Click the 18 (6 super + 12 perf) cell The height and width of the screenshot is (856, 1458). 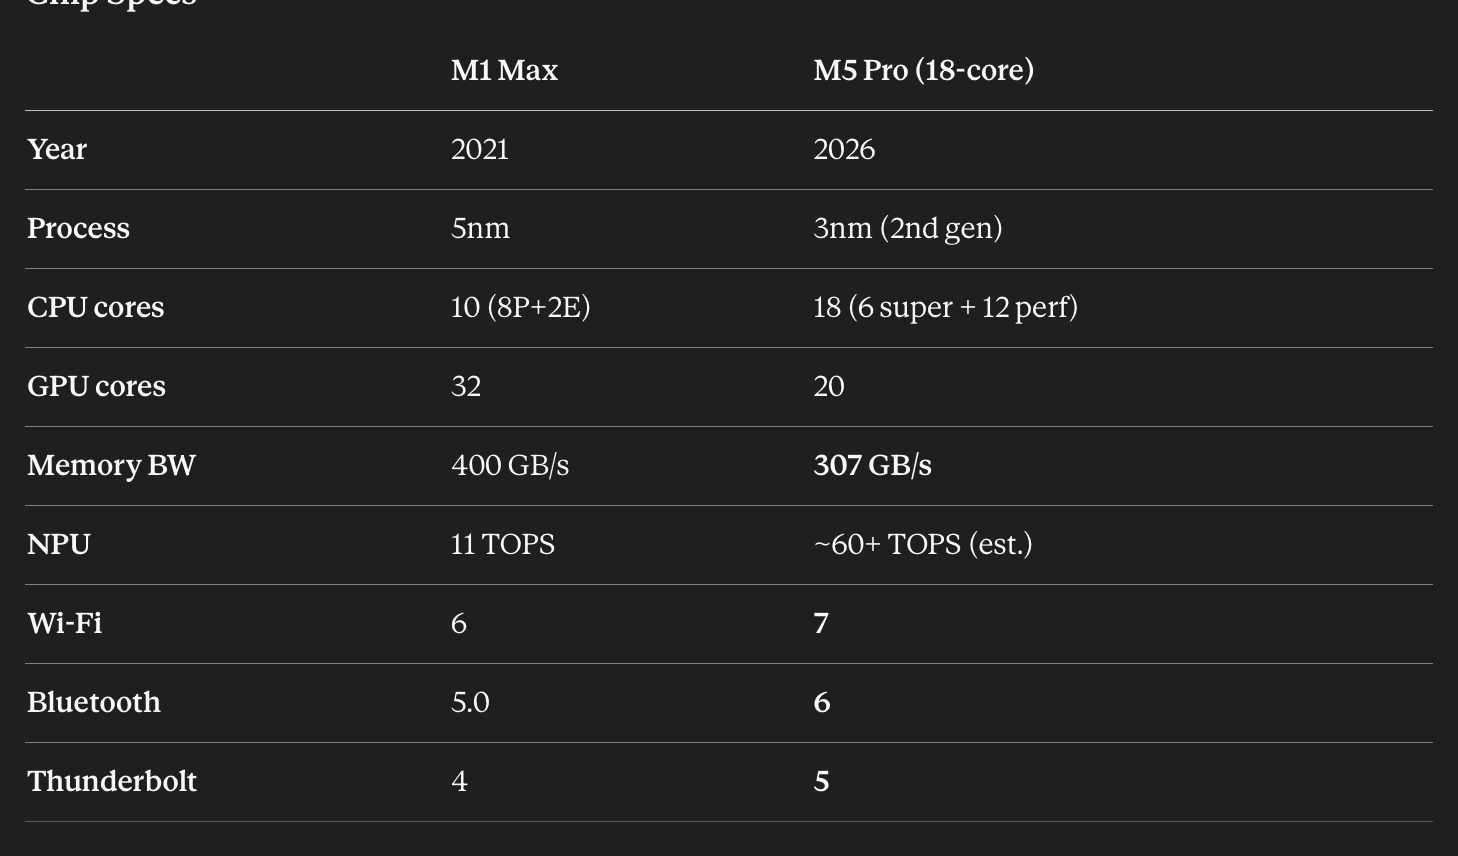[x=945, y=307]
